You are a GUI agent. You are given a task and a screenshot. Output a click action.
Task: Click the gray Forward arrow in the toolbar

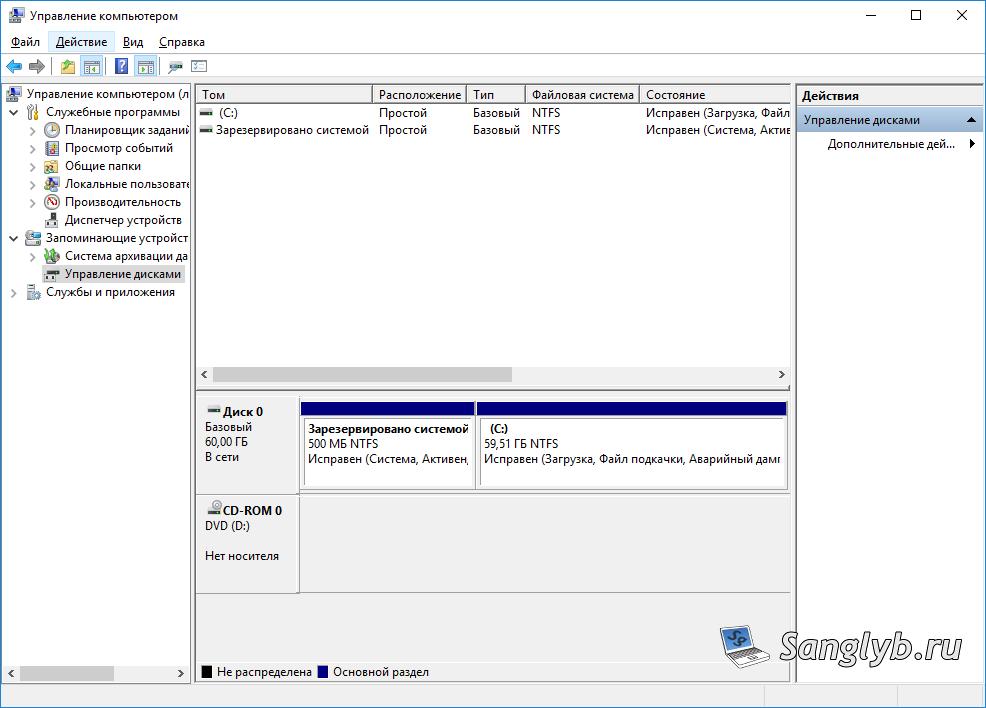[37, 66]
